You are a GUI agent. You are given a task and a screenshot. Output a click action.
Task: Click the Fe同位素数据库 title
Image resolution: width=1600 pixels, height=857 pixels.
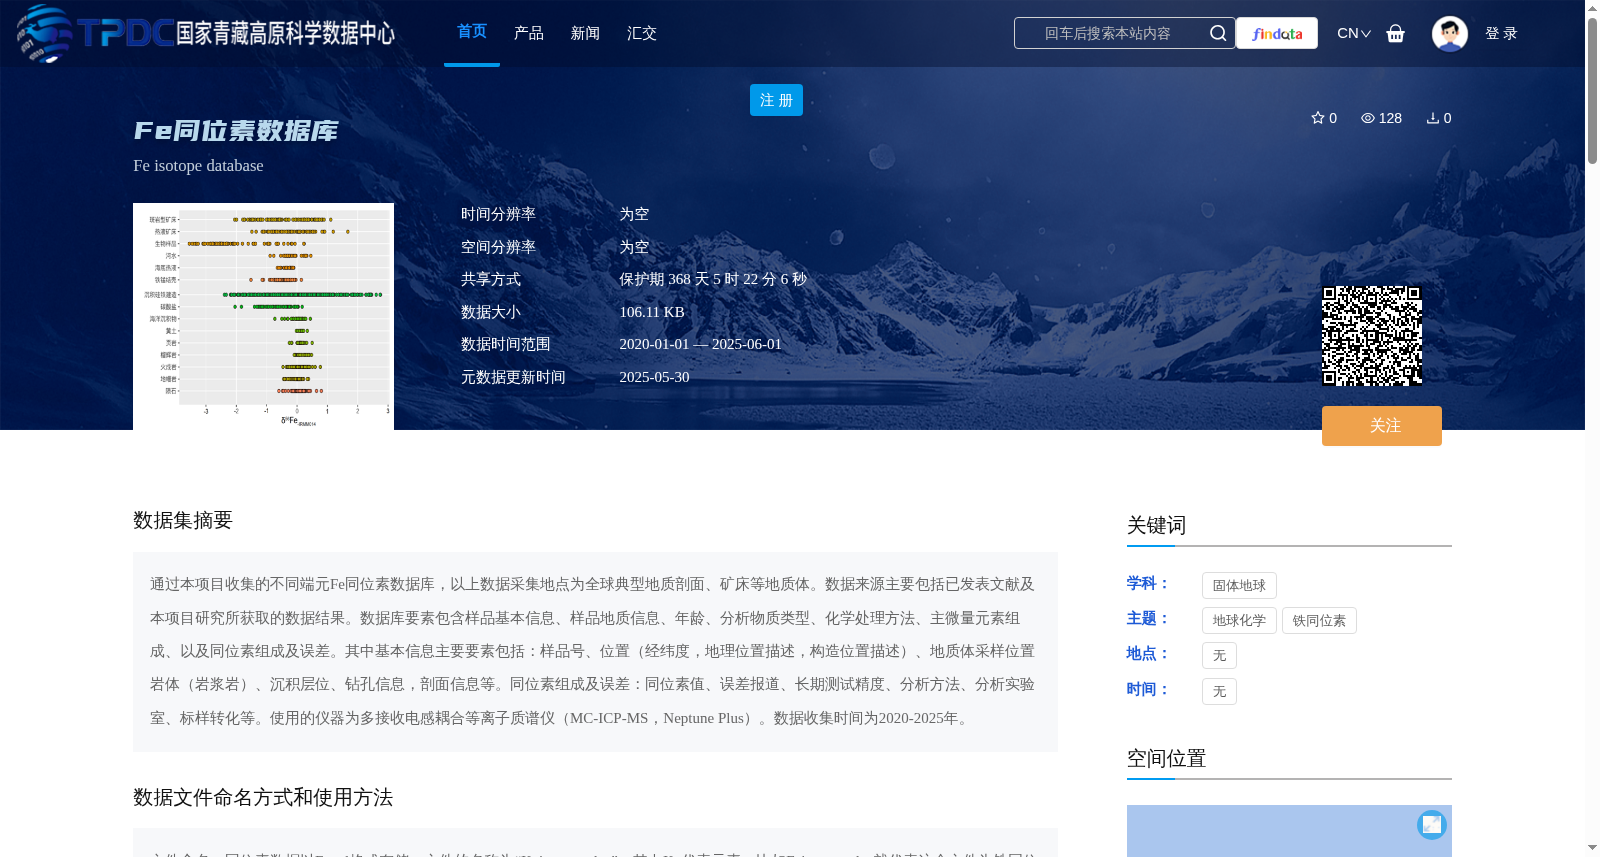coord(236,131)
